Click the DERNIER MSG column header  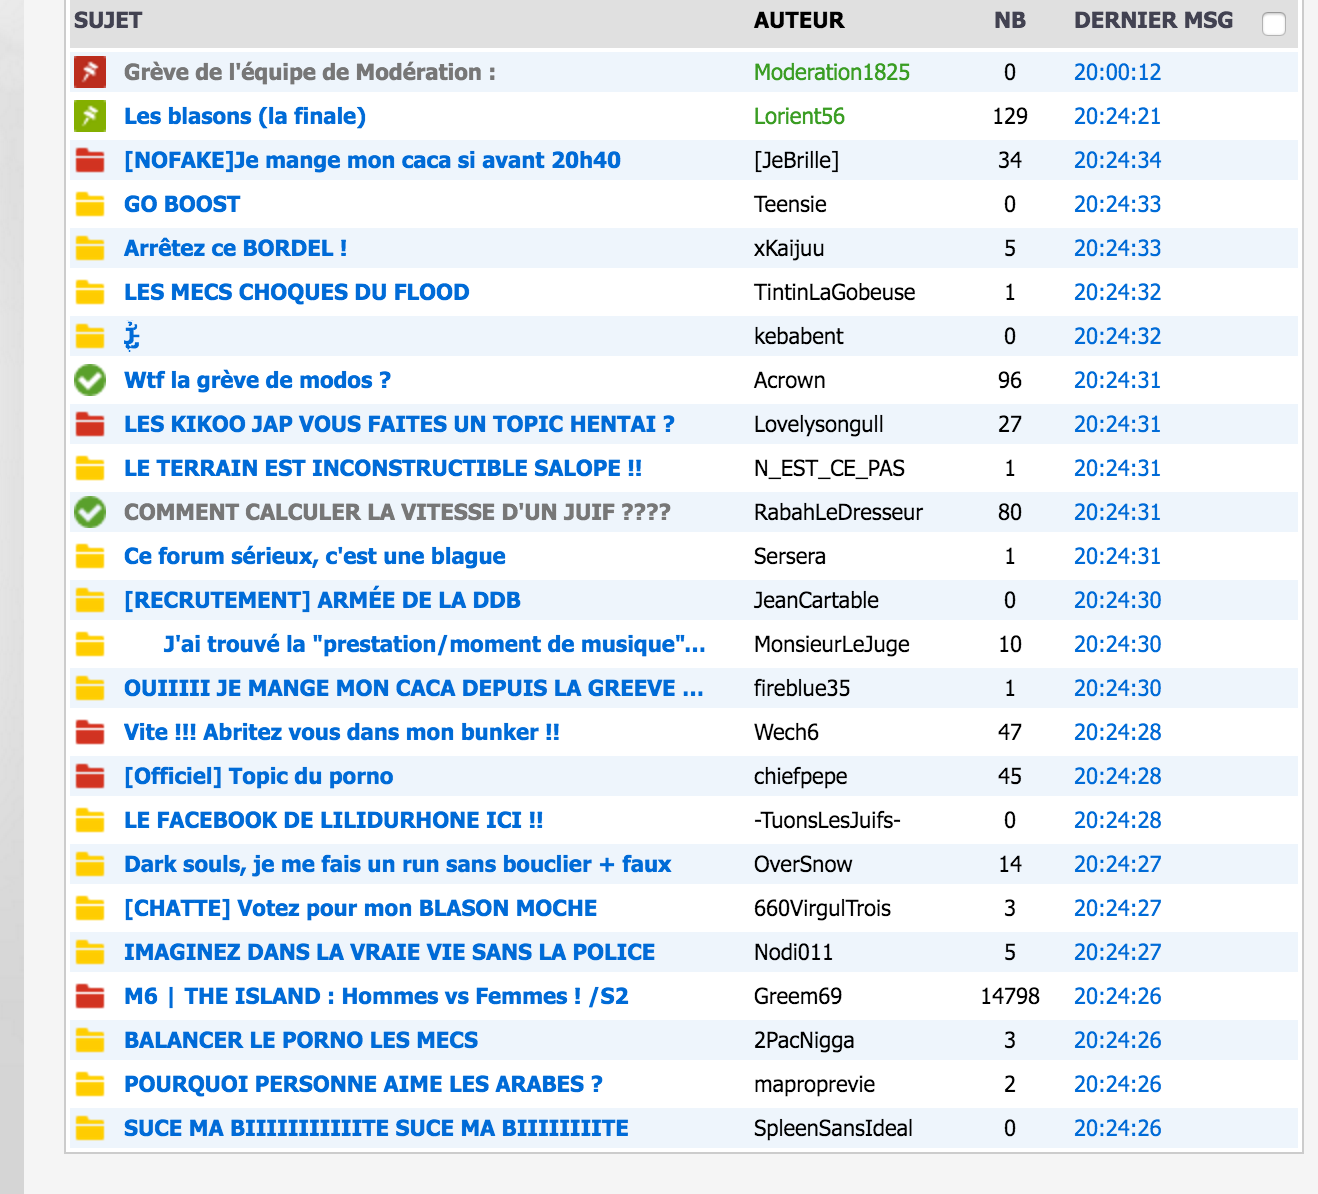coord(1153,20)
